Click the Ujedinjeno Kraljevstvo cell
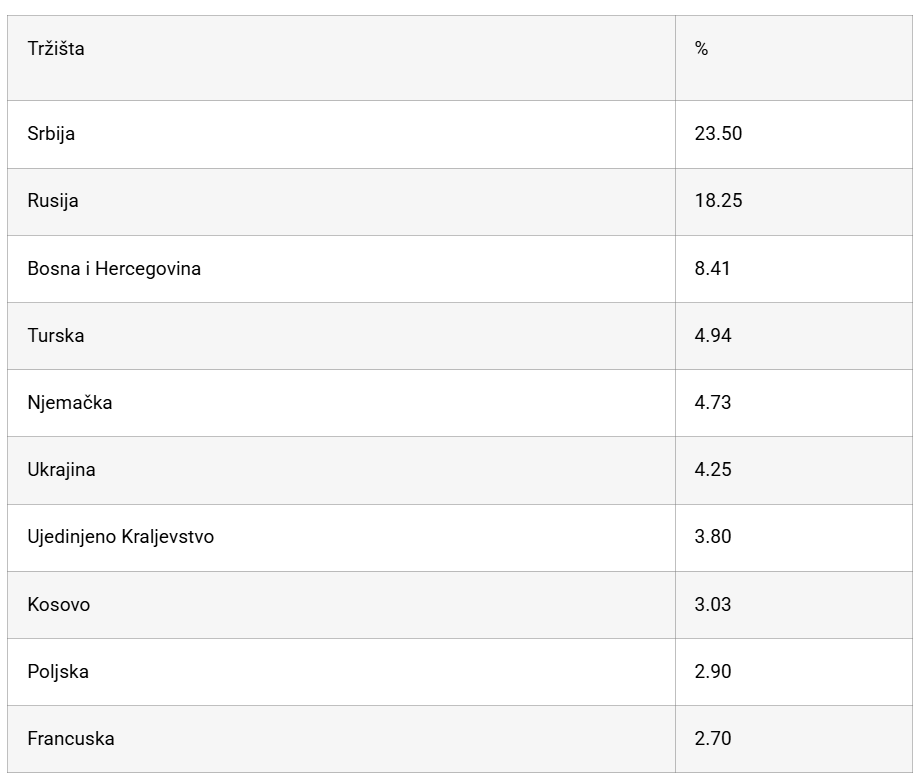The image size is (916, 780). pyautogui.click(x=341, y=538)
